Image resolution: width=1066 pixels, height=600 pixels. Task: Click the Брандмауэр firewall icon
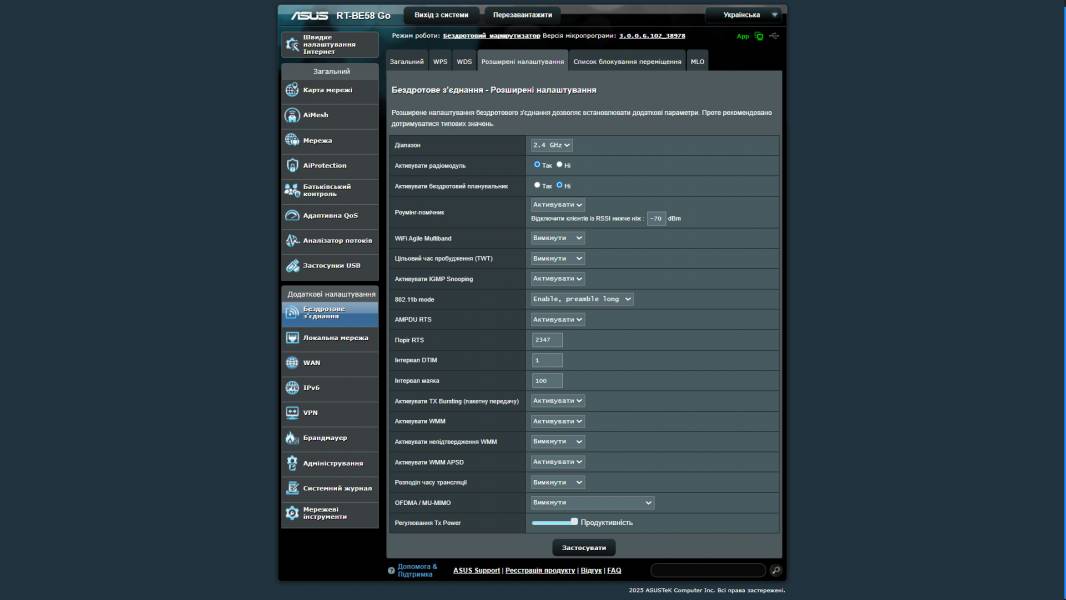tap(292, 438)
